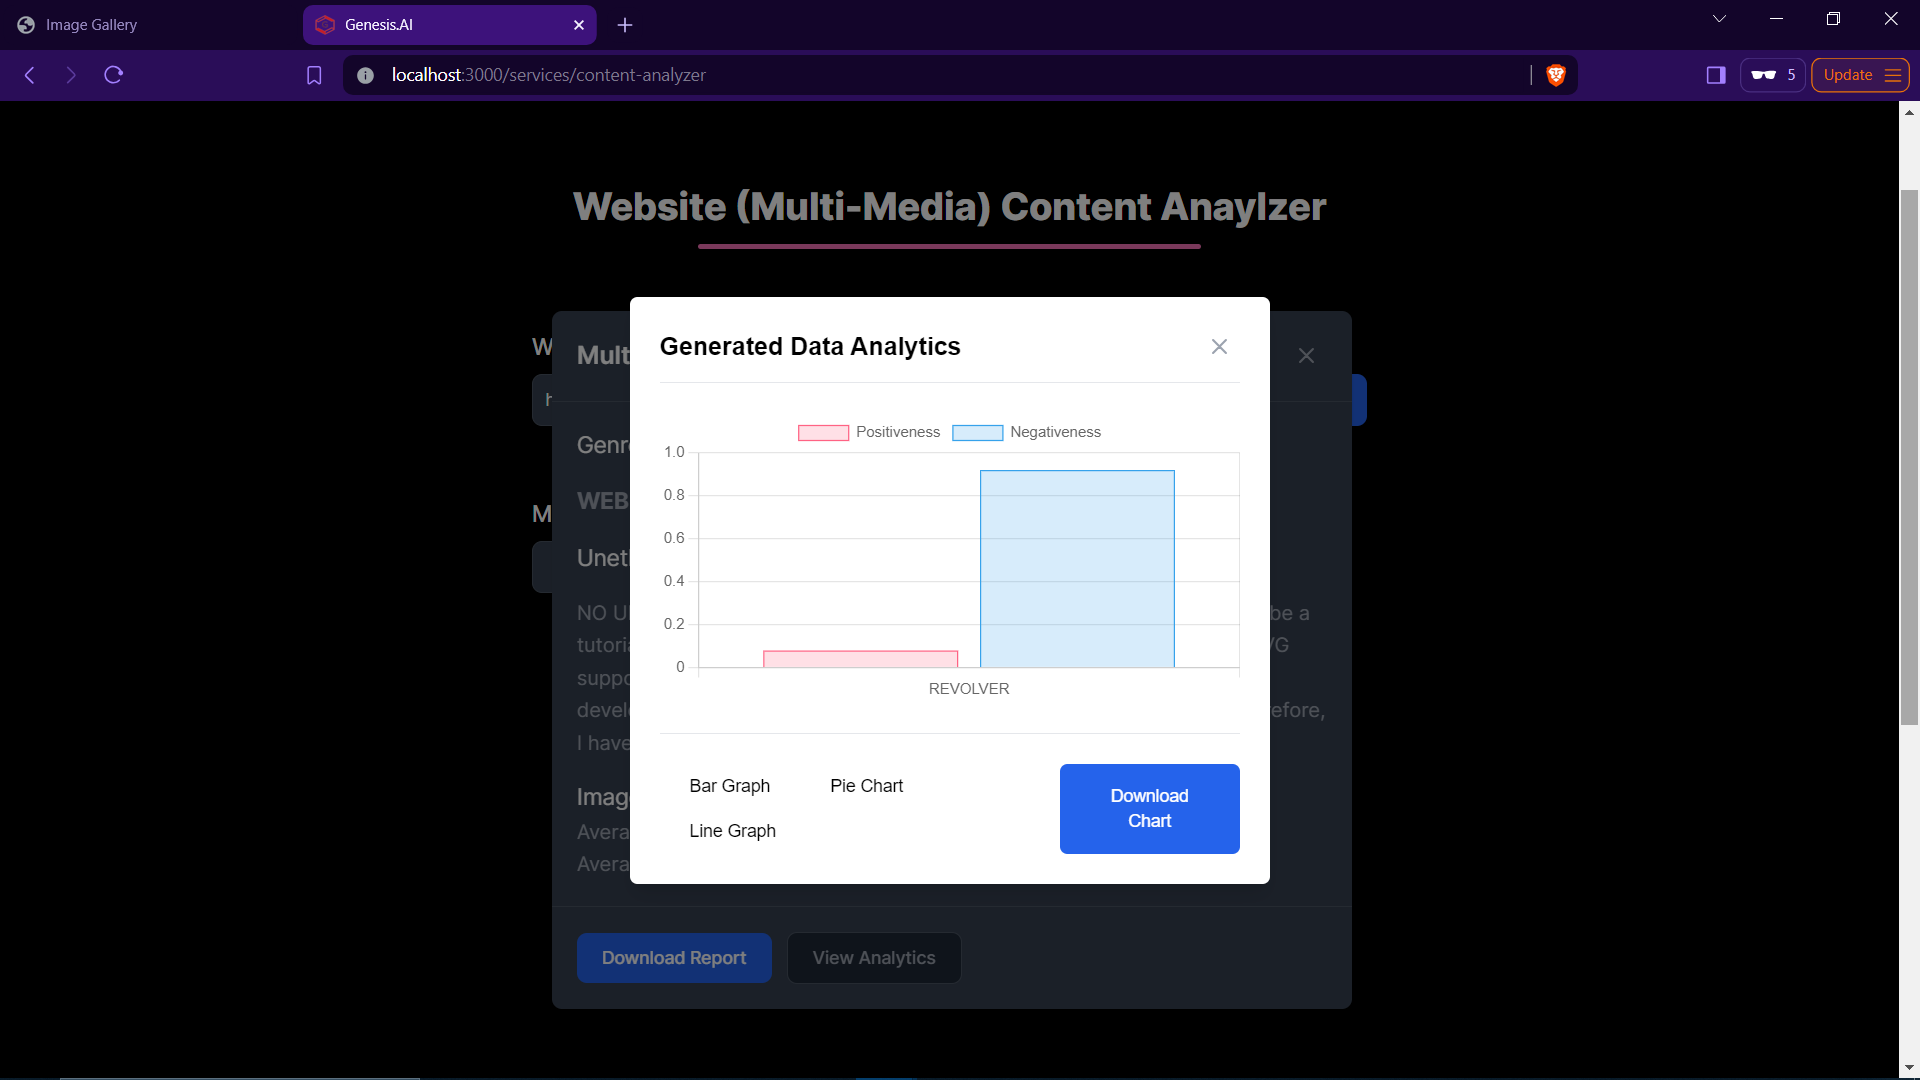Image resolution: width=1920 pixels, height=1080 pixels.
Task: Switch to the Image Gallery tab
Action: [x=90, y=24]
